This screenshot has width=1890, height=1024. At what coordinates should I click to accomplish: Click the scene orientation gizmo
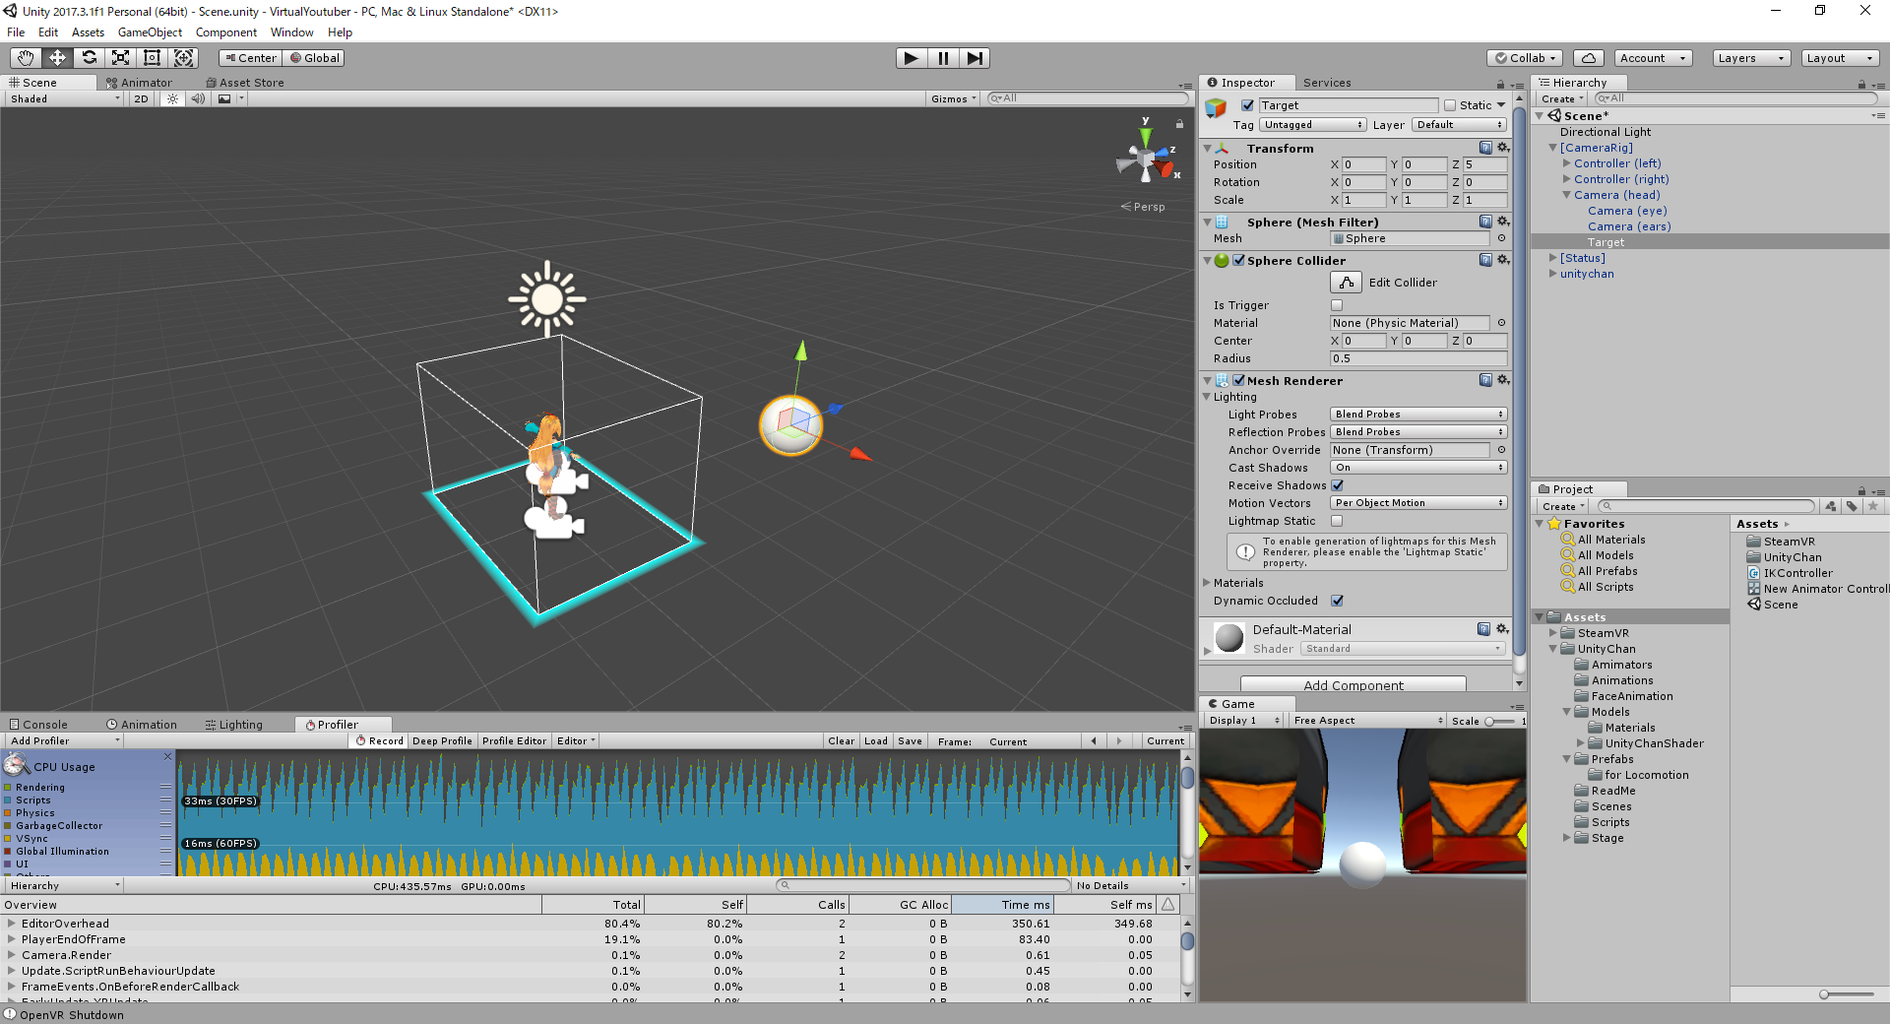[1147, 158]
